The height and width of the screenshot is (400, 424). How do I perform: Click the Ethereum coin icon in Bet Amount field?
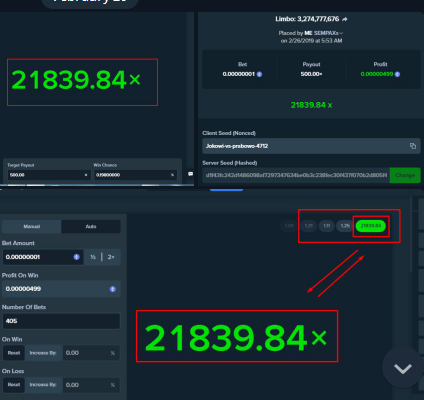pos(76,257)
